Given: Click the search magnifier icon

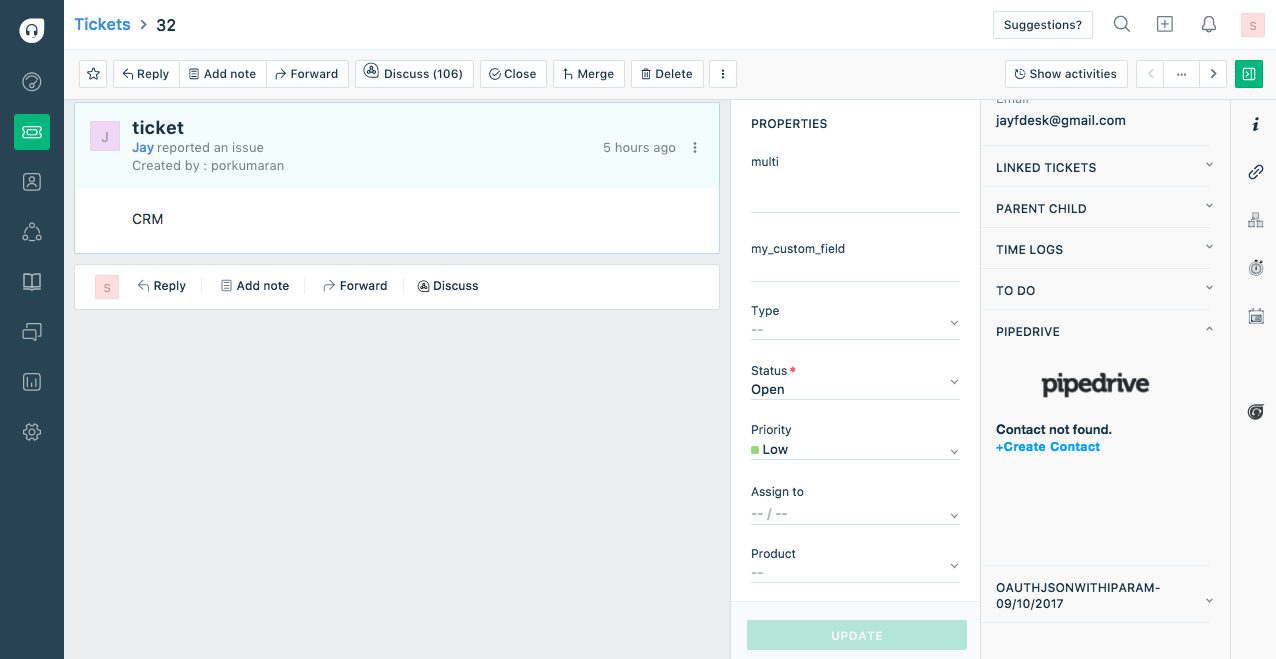Looking at the screenshot, I should point(1122,25).
